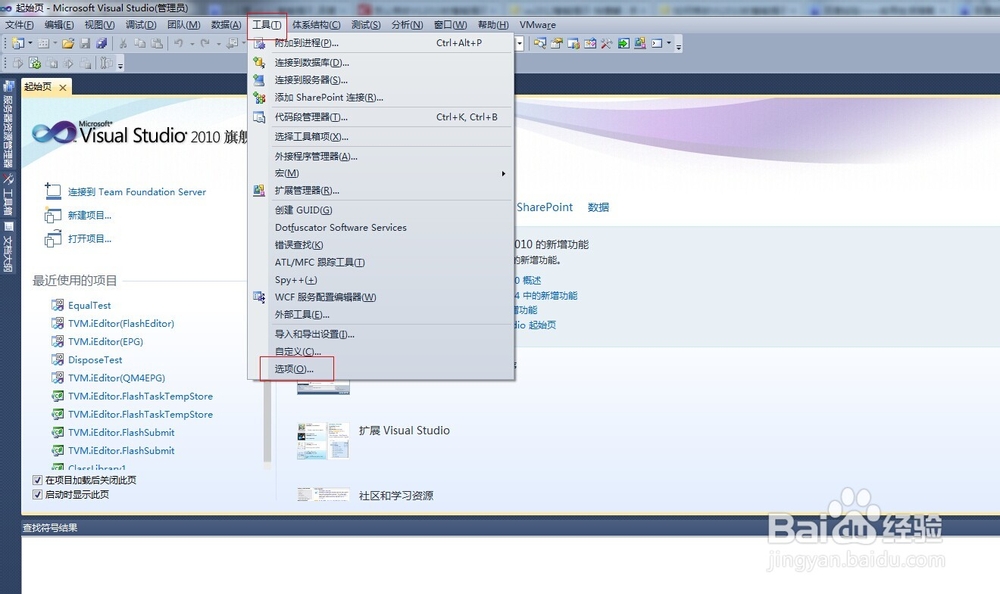Switch to the SharePoint start page tab
Image resolution: width=1000 pixels, height=594 pixels.
point(545,207)
